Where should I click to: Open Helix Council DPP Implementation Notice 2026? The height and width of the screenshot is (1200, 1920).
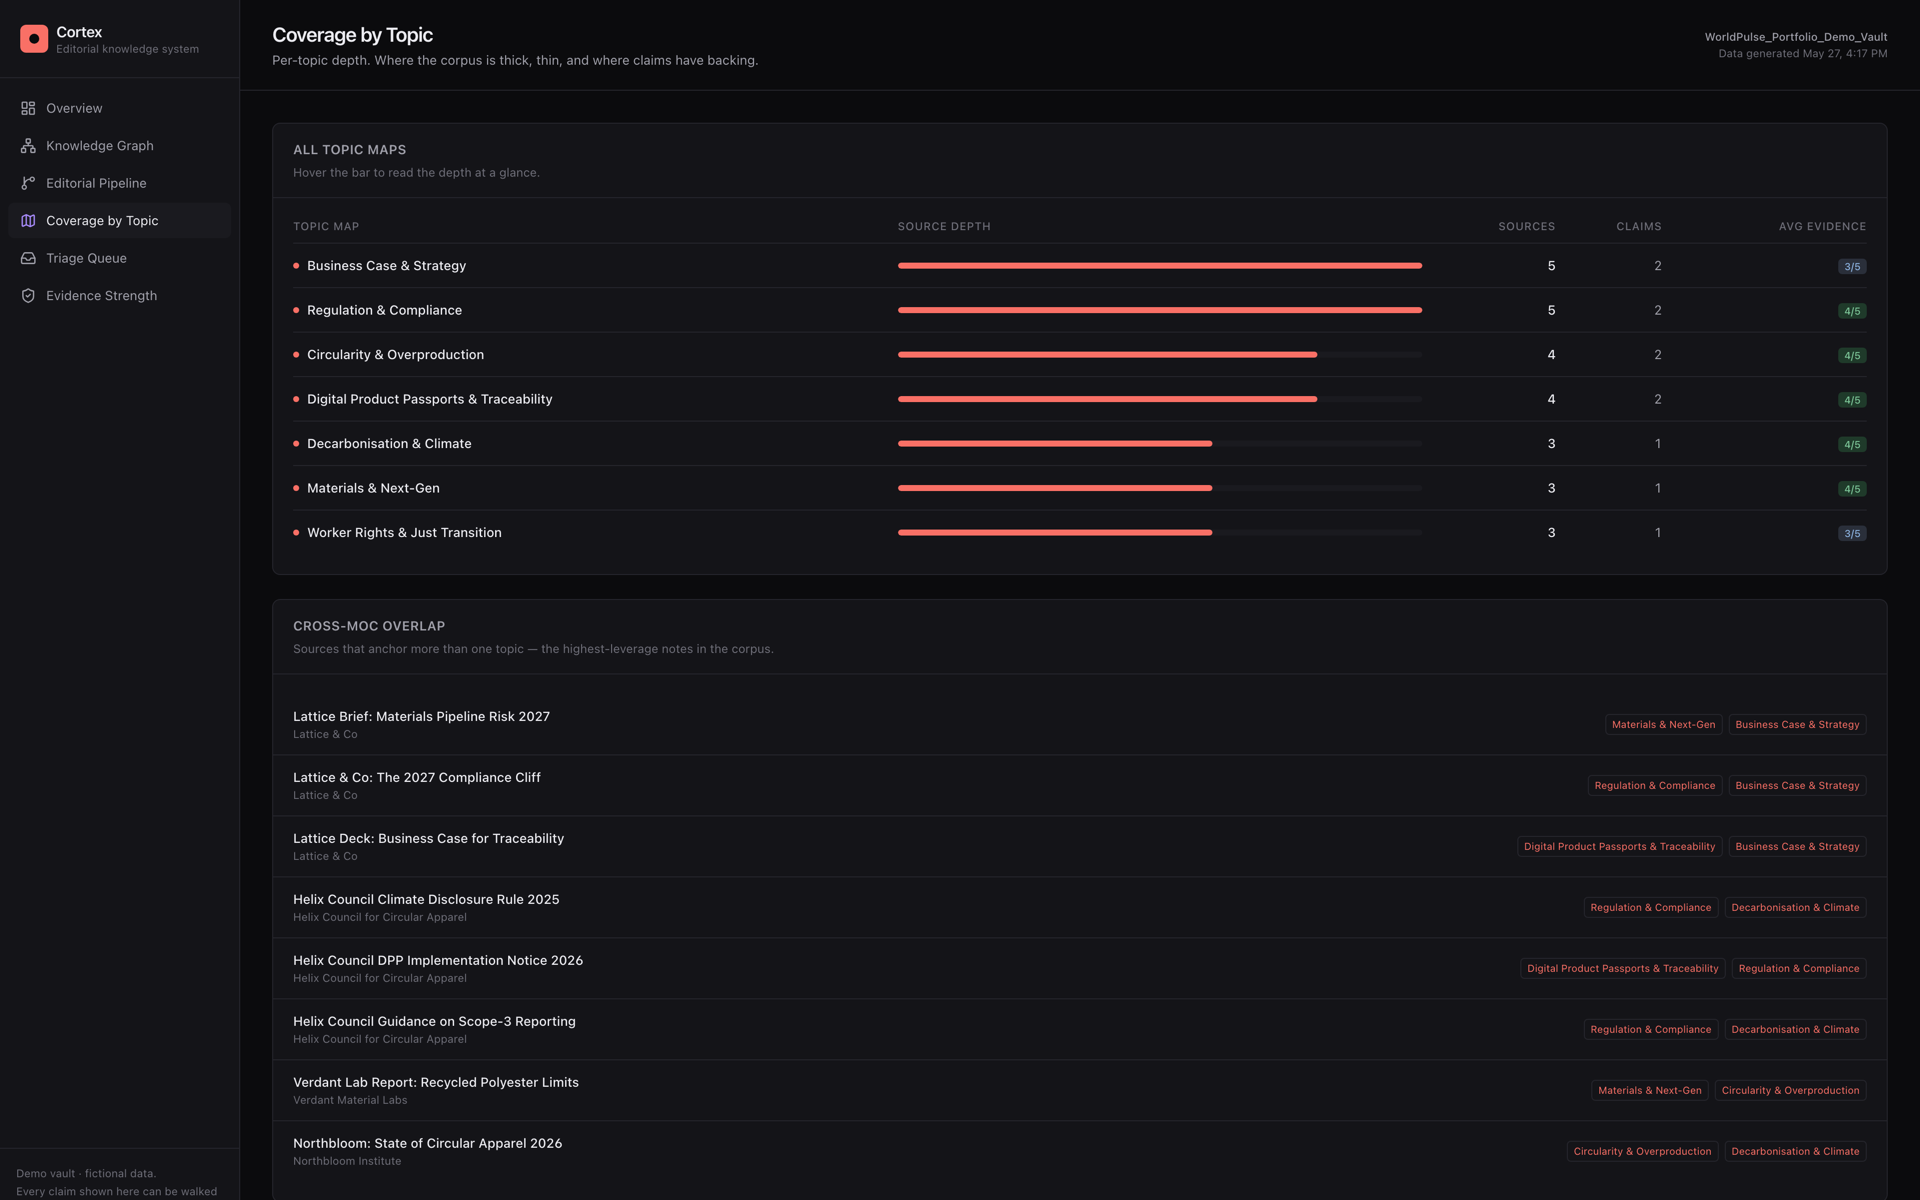(x=438, y=961)
